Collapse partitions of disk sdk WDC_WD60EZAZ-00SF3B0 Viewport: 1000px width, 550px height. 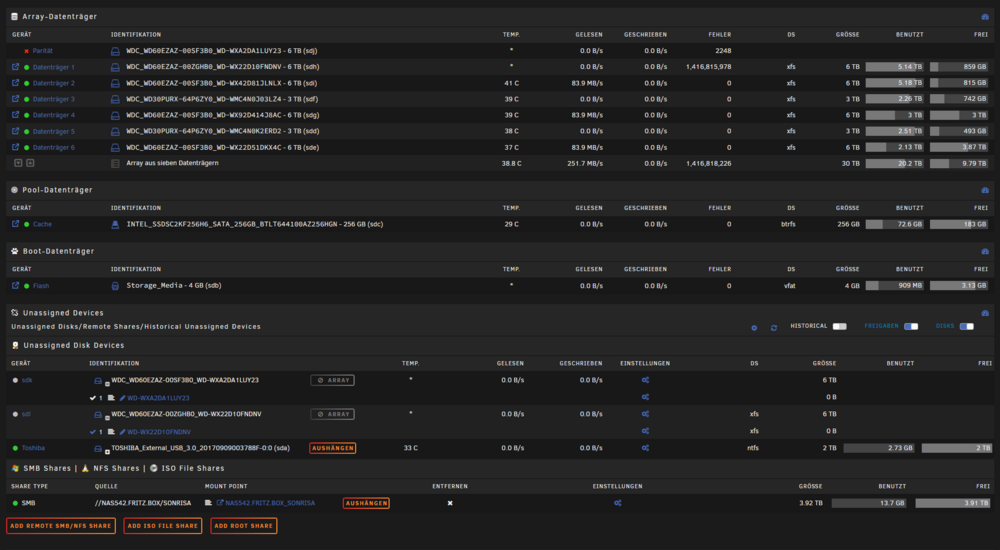click(107, 383)
